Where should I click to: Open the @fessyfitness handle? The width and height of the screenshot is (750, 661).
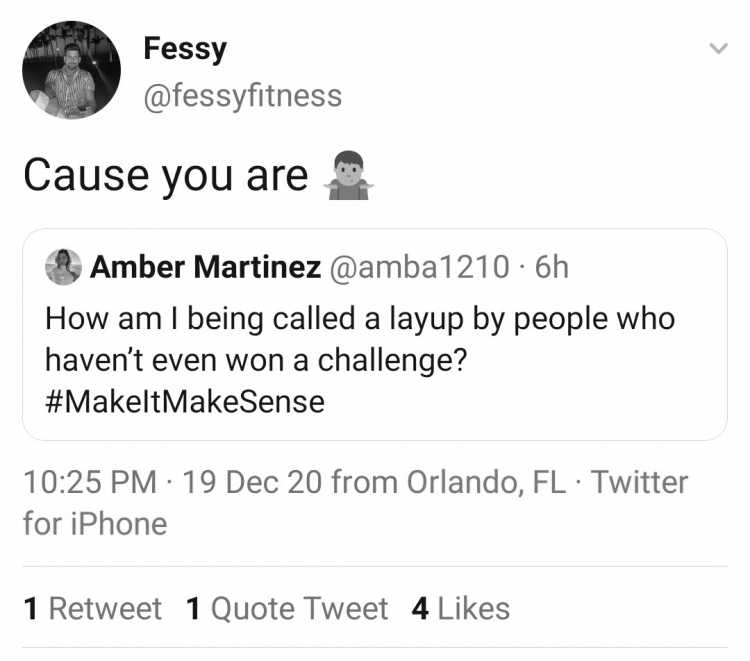(243, 96)
